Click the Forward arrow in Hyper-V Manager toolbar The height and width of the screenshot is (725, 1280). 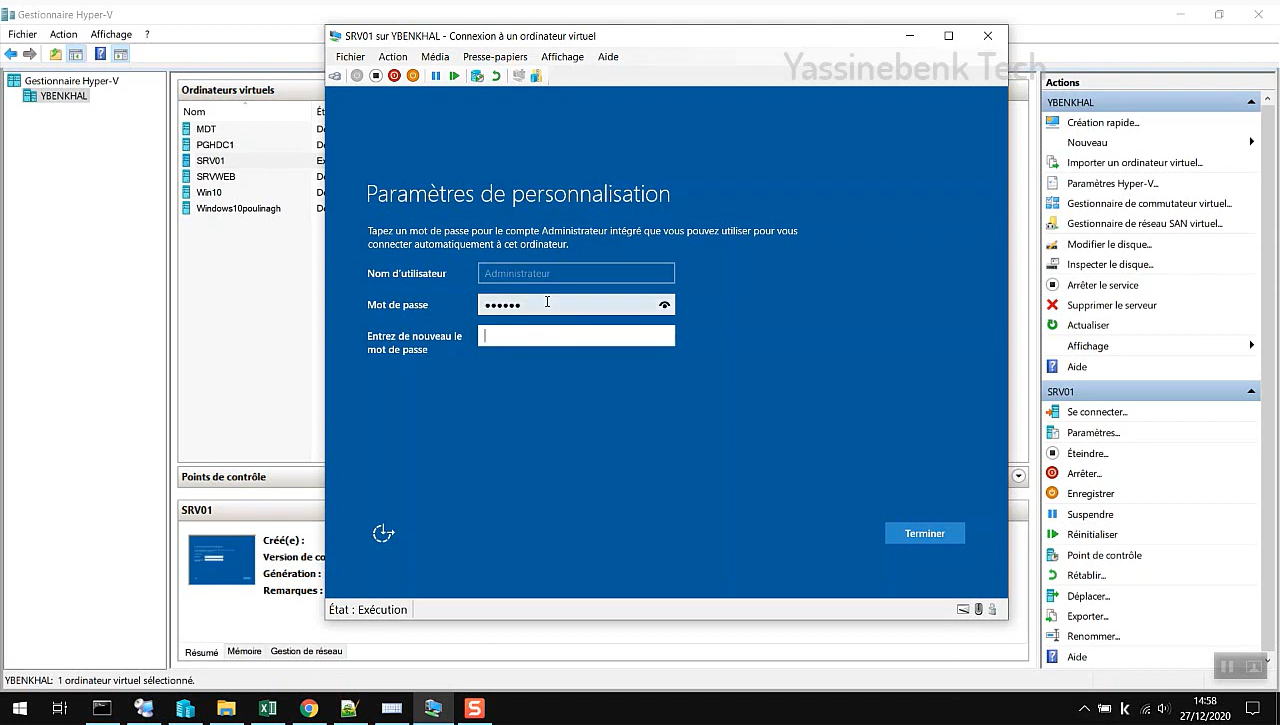click(30, 54)
